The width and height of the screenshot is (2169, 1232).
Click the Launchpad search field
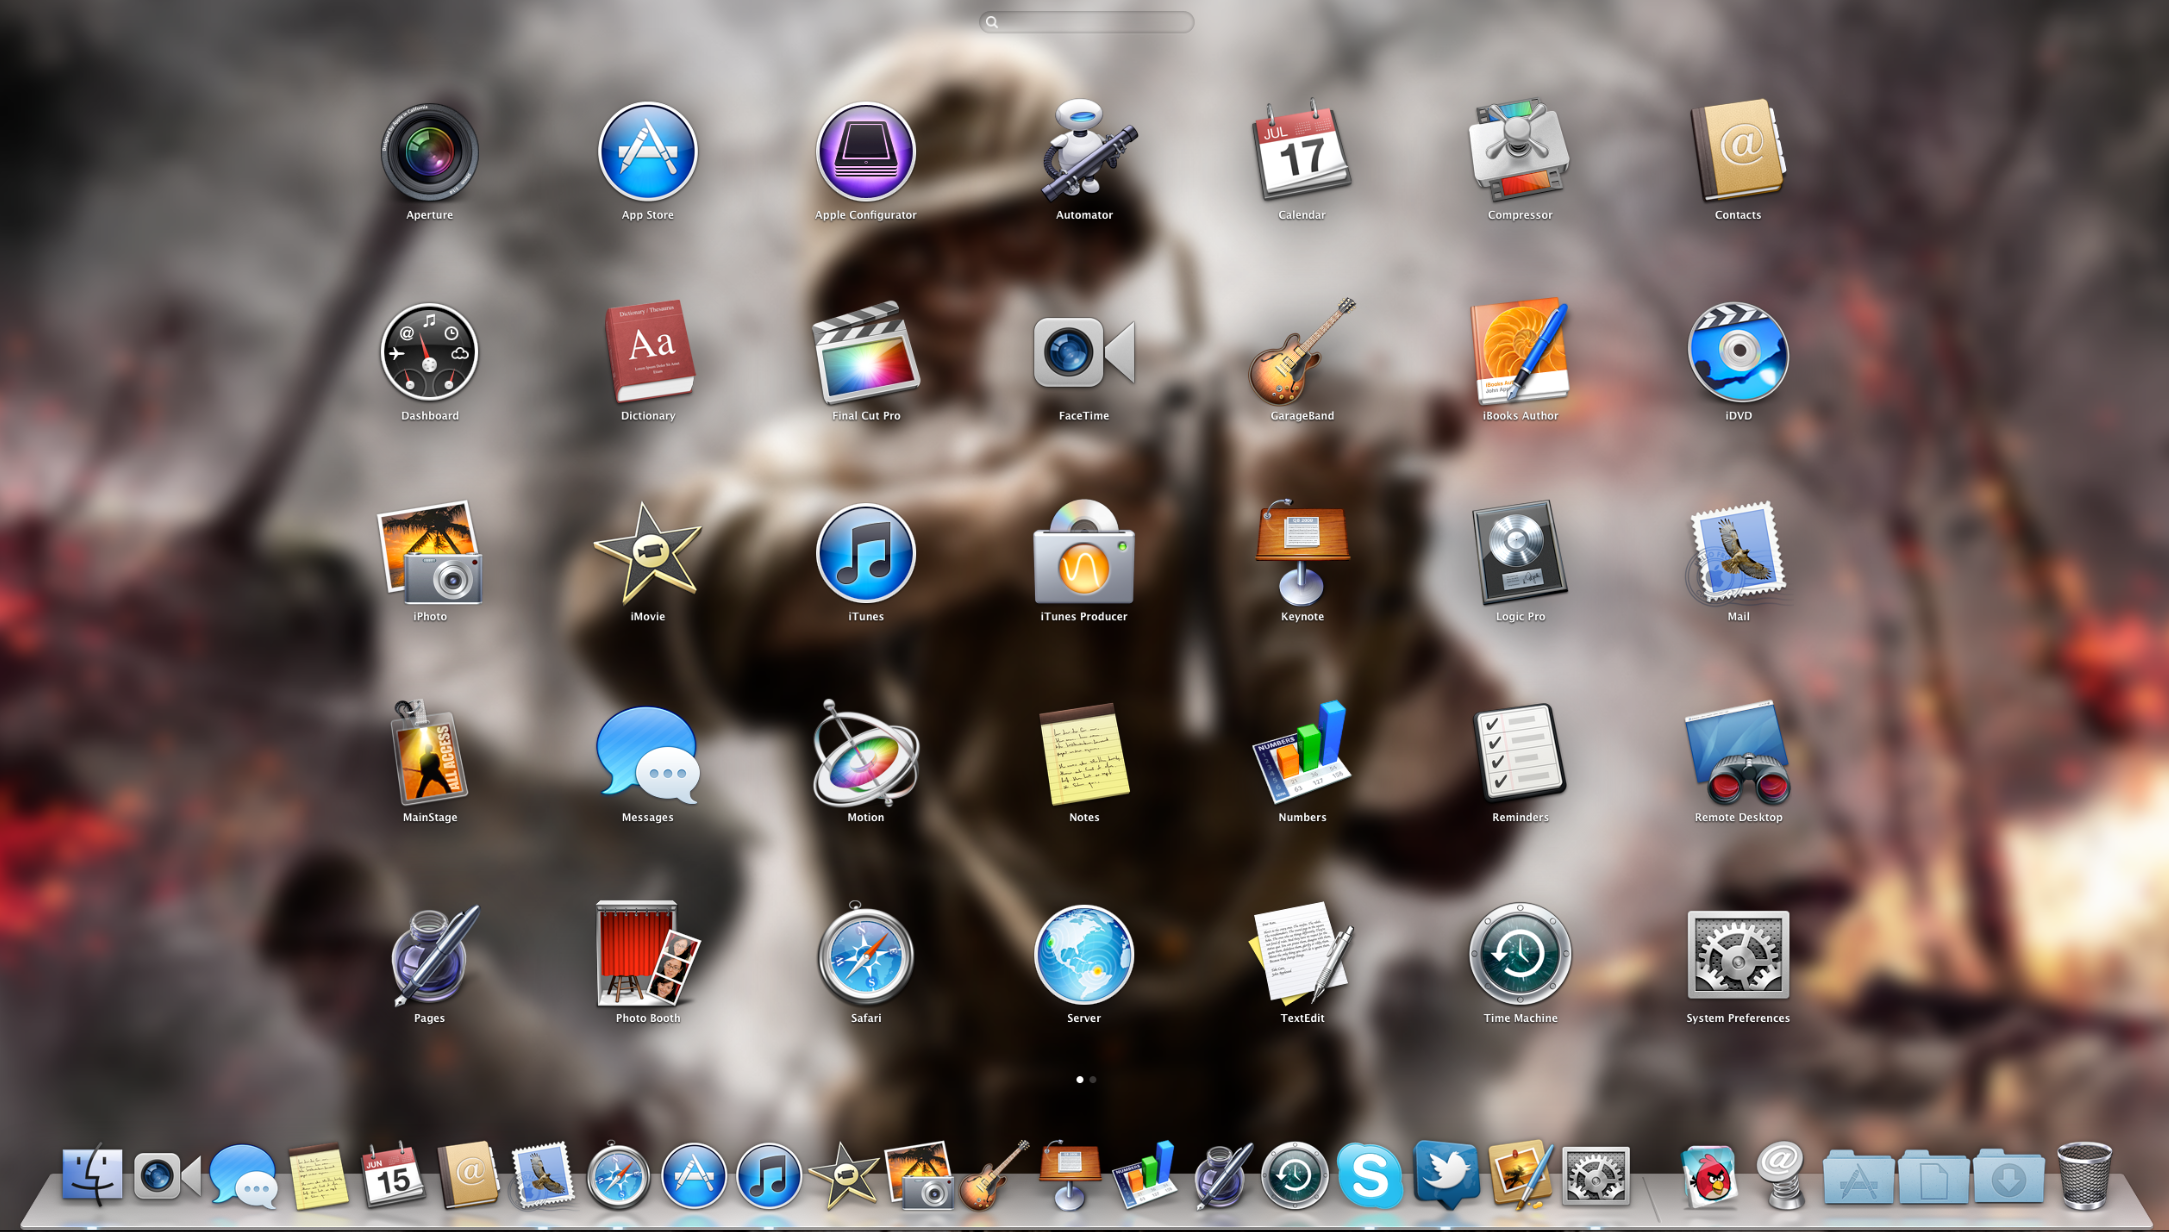1087,22
